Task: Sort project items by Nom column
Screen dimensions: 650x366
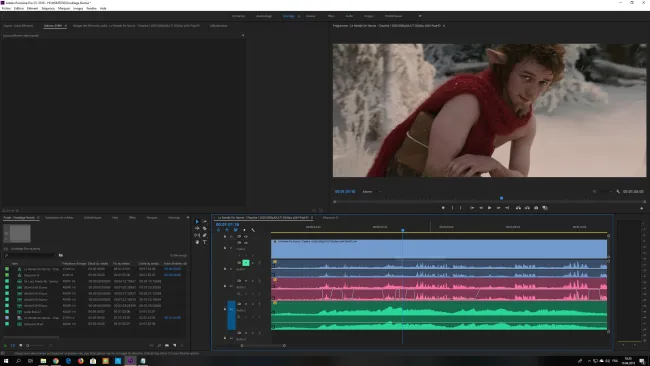Action: pyautogui.click(x=15, y=264)
